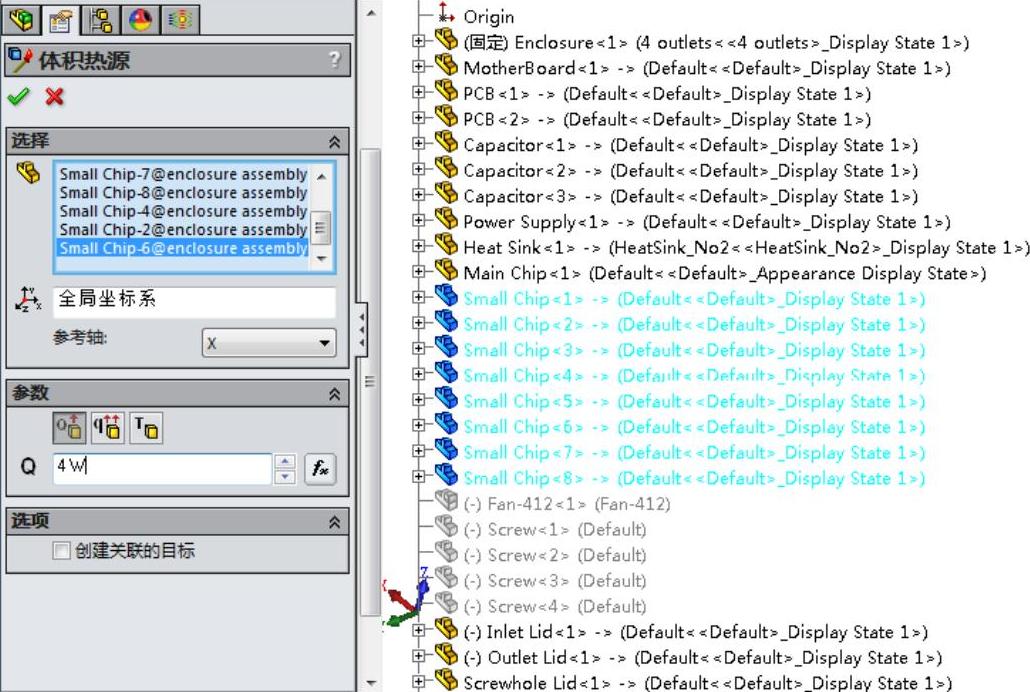Cancel heat source with red X
The image size is (1030, 692).
click(54, 97)
